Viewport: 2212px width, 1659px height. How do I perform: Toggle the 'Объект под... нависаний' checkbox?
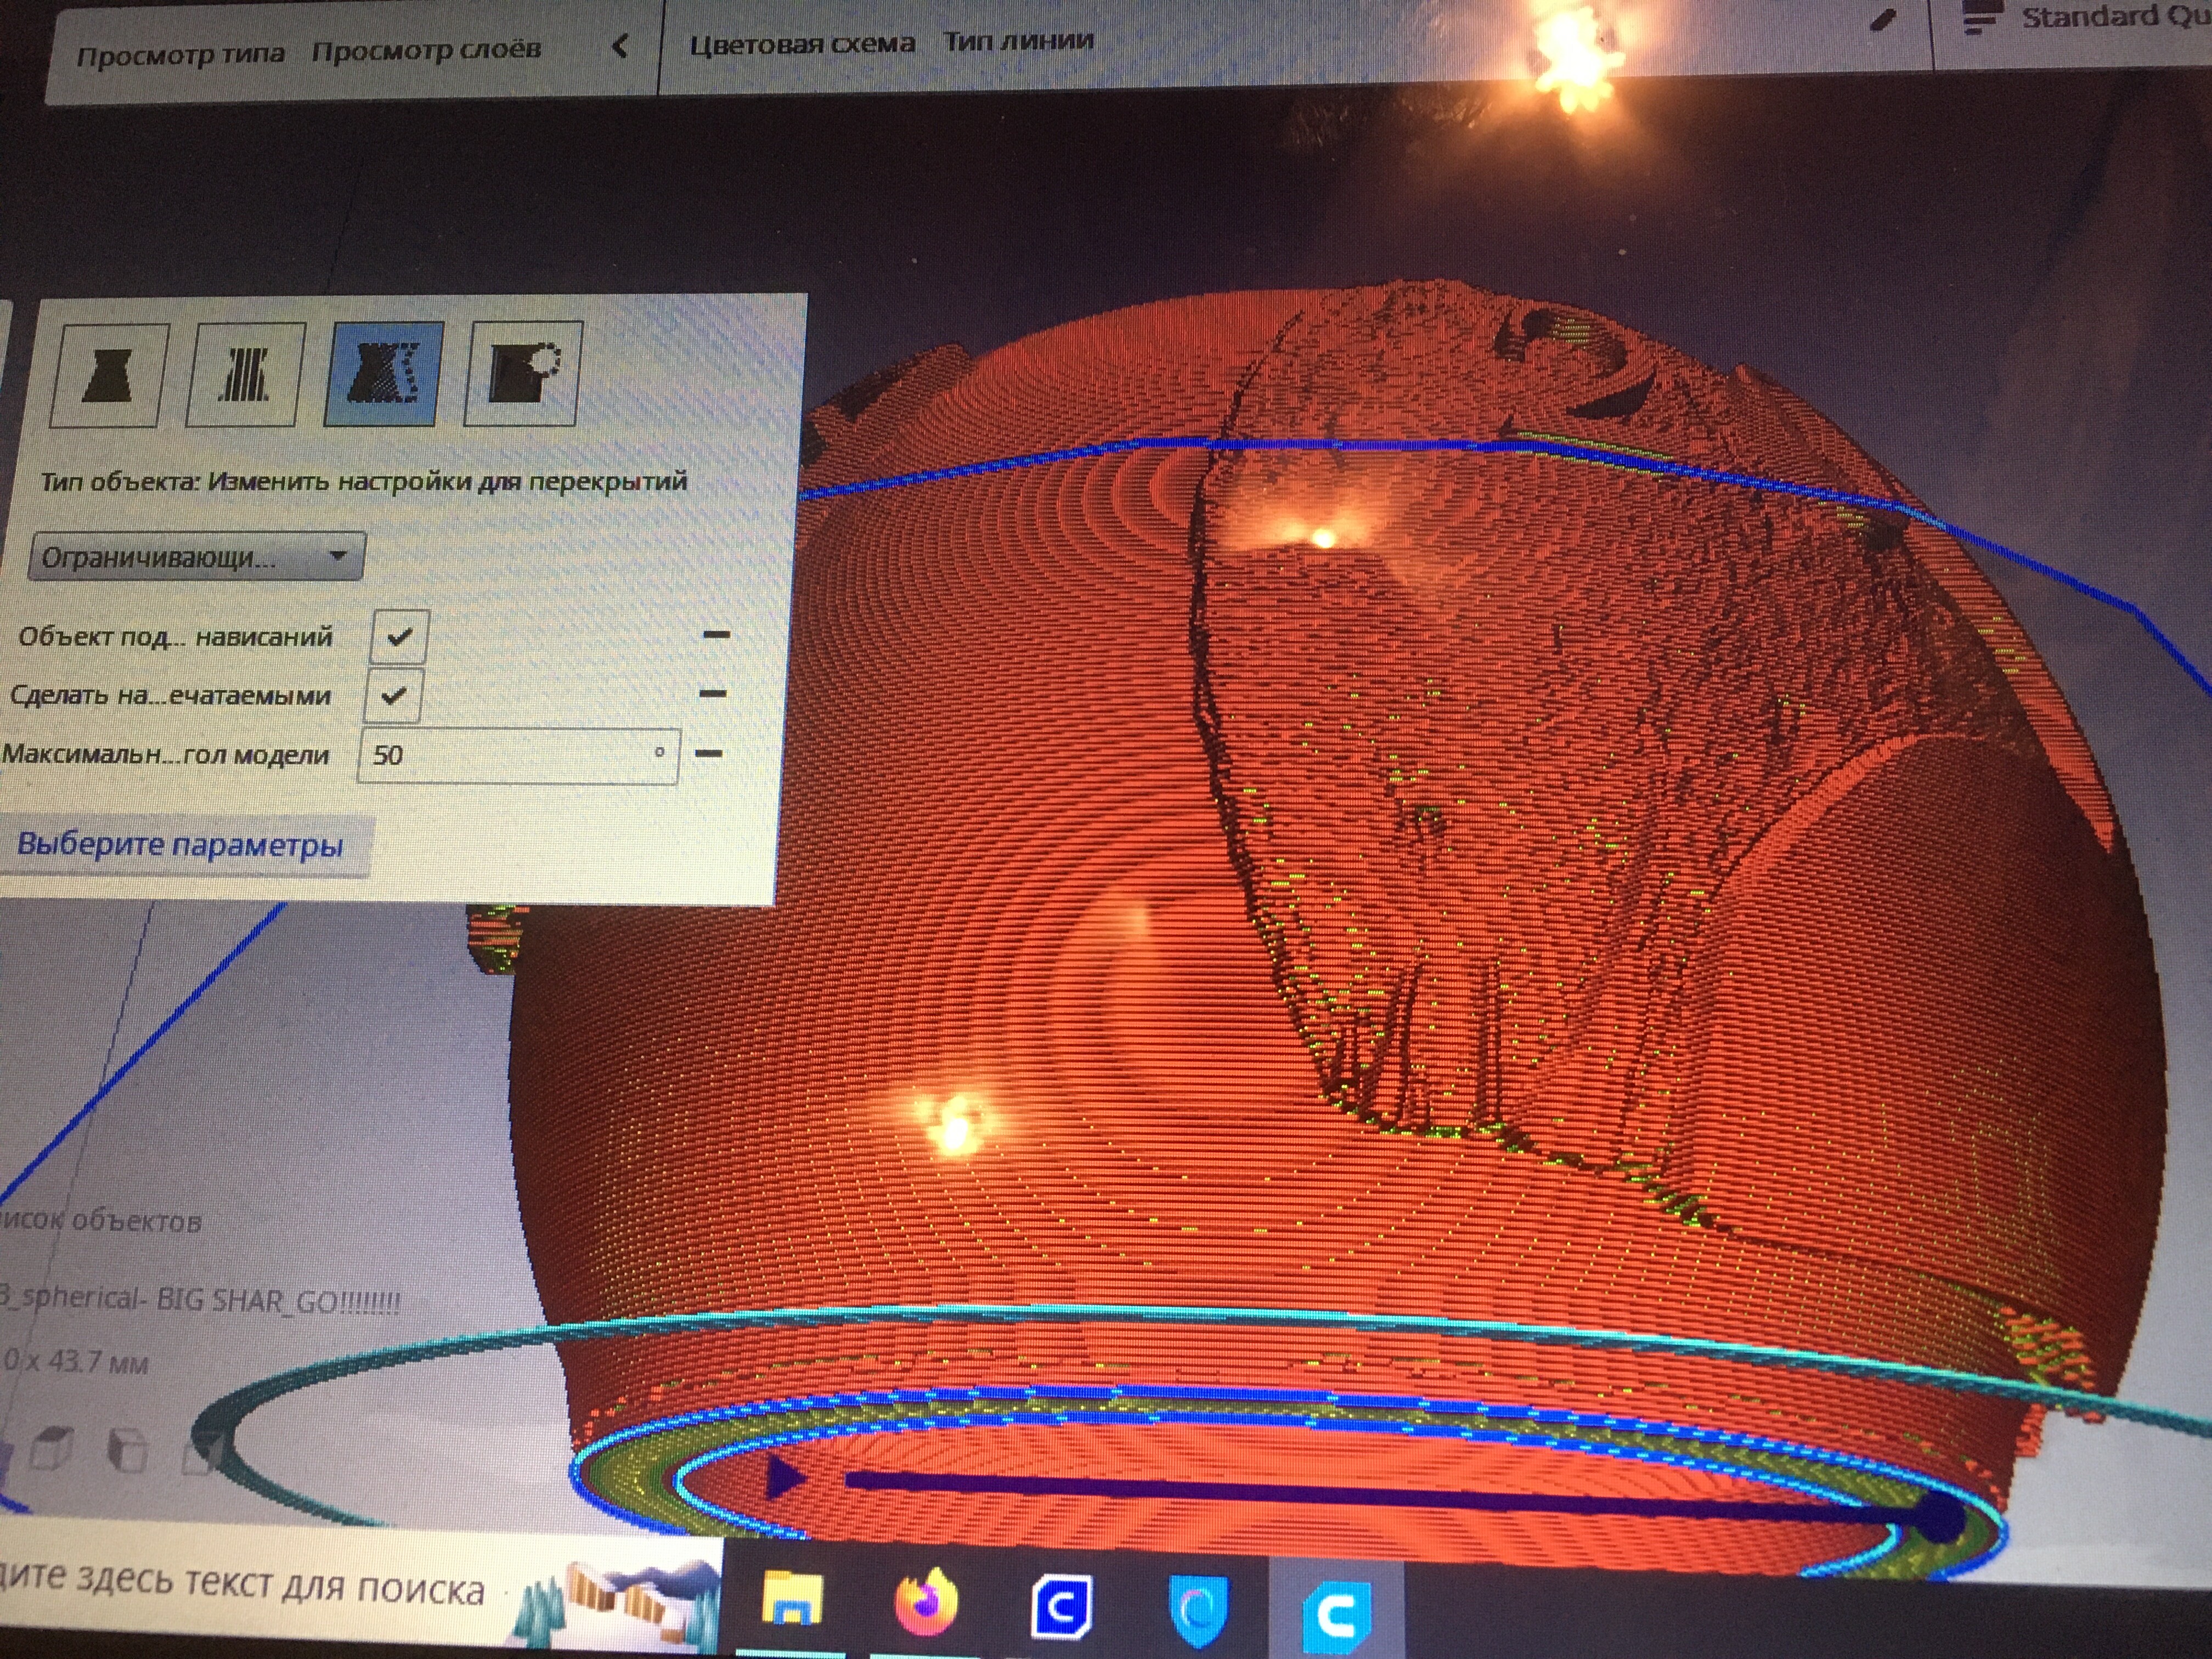[399, 636]
